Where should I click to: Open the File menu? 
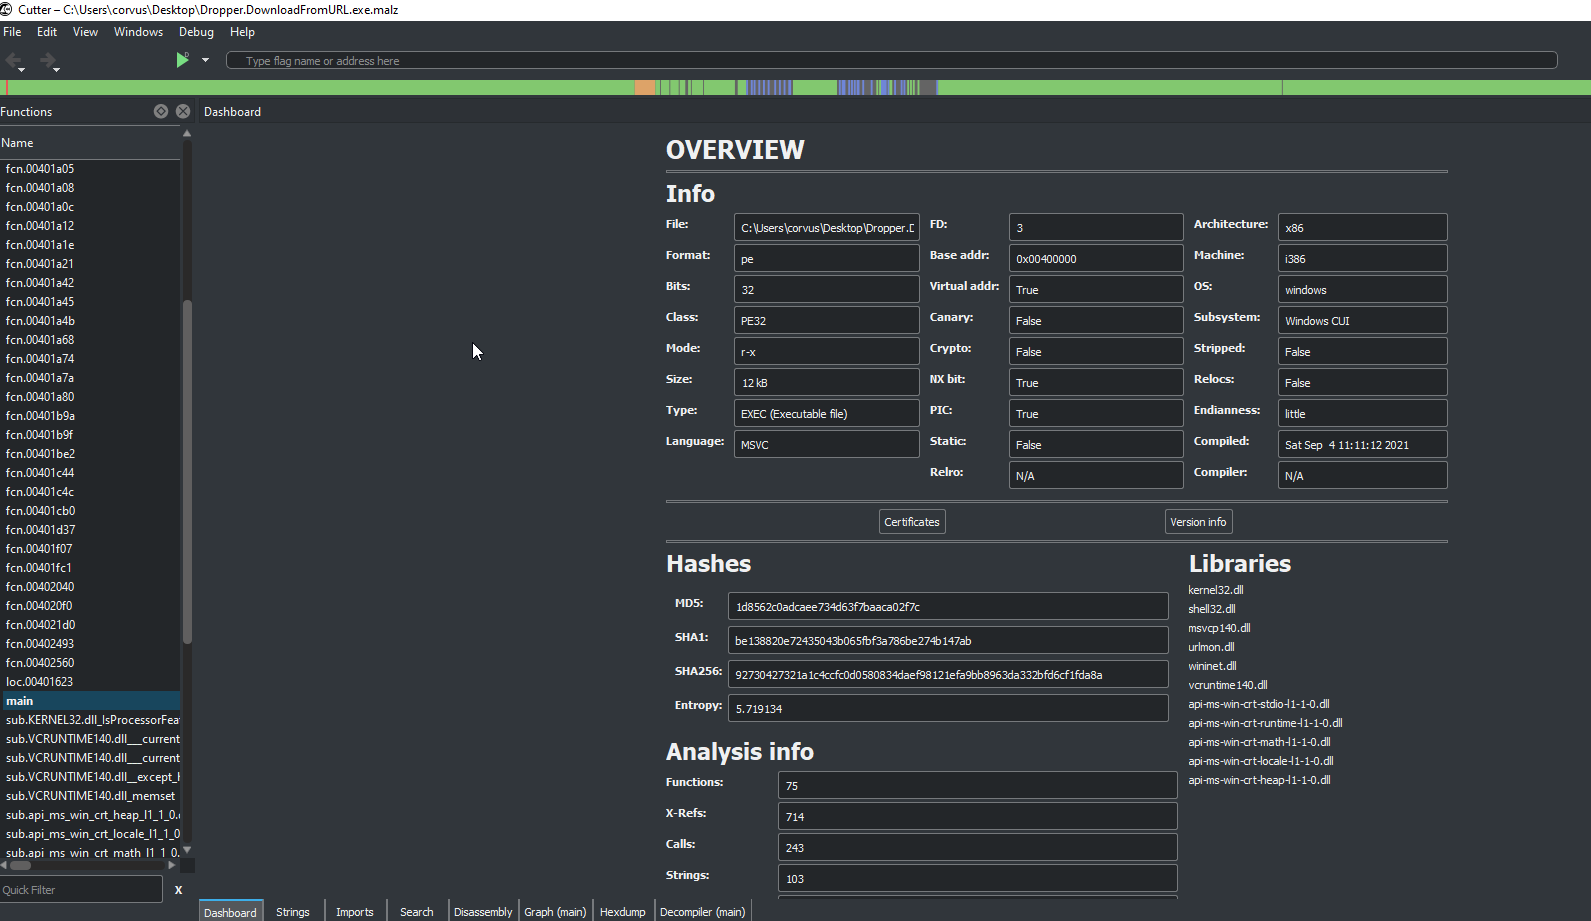tap(12, 32)
